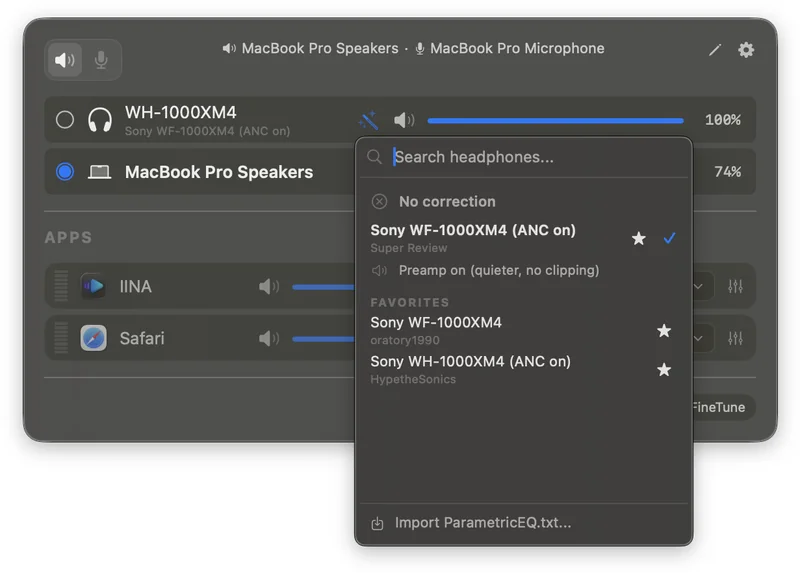This screenshot has height=573, width=800.
Task: Unfavorite the Sony WF-1000XM4 oratory1990 star
Action: point(664,331)
